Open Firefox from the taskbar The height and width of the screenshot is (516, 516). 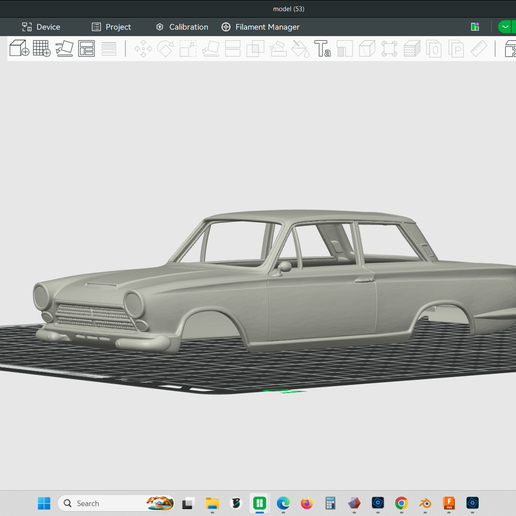click(307, 503)
